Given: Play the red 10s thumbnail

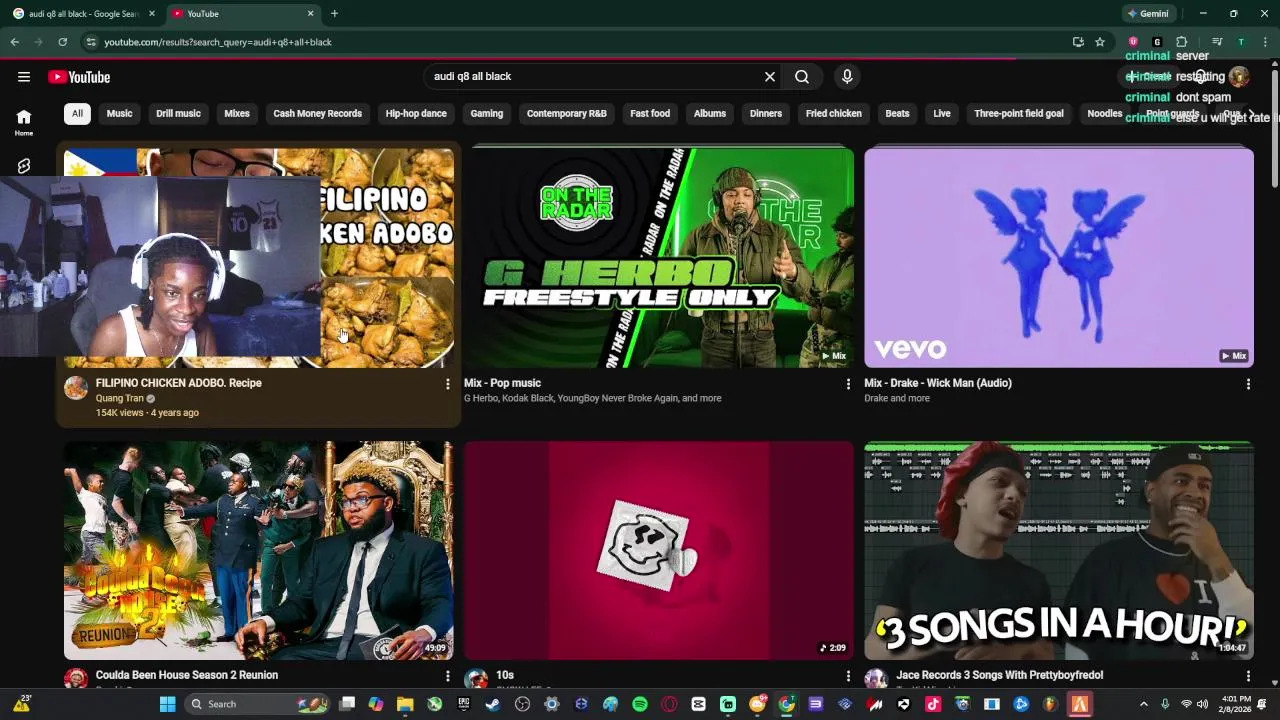Looking at the screenshot, I should (659, 551).
